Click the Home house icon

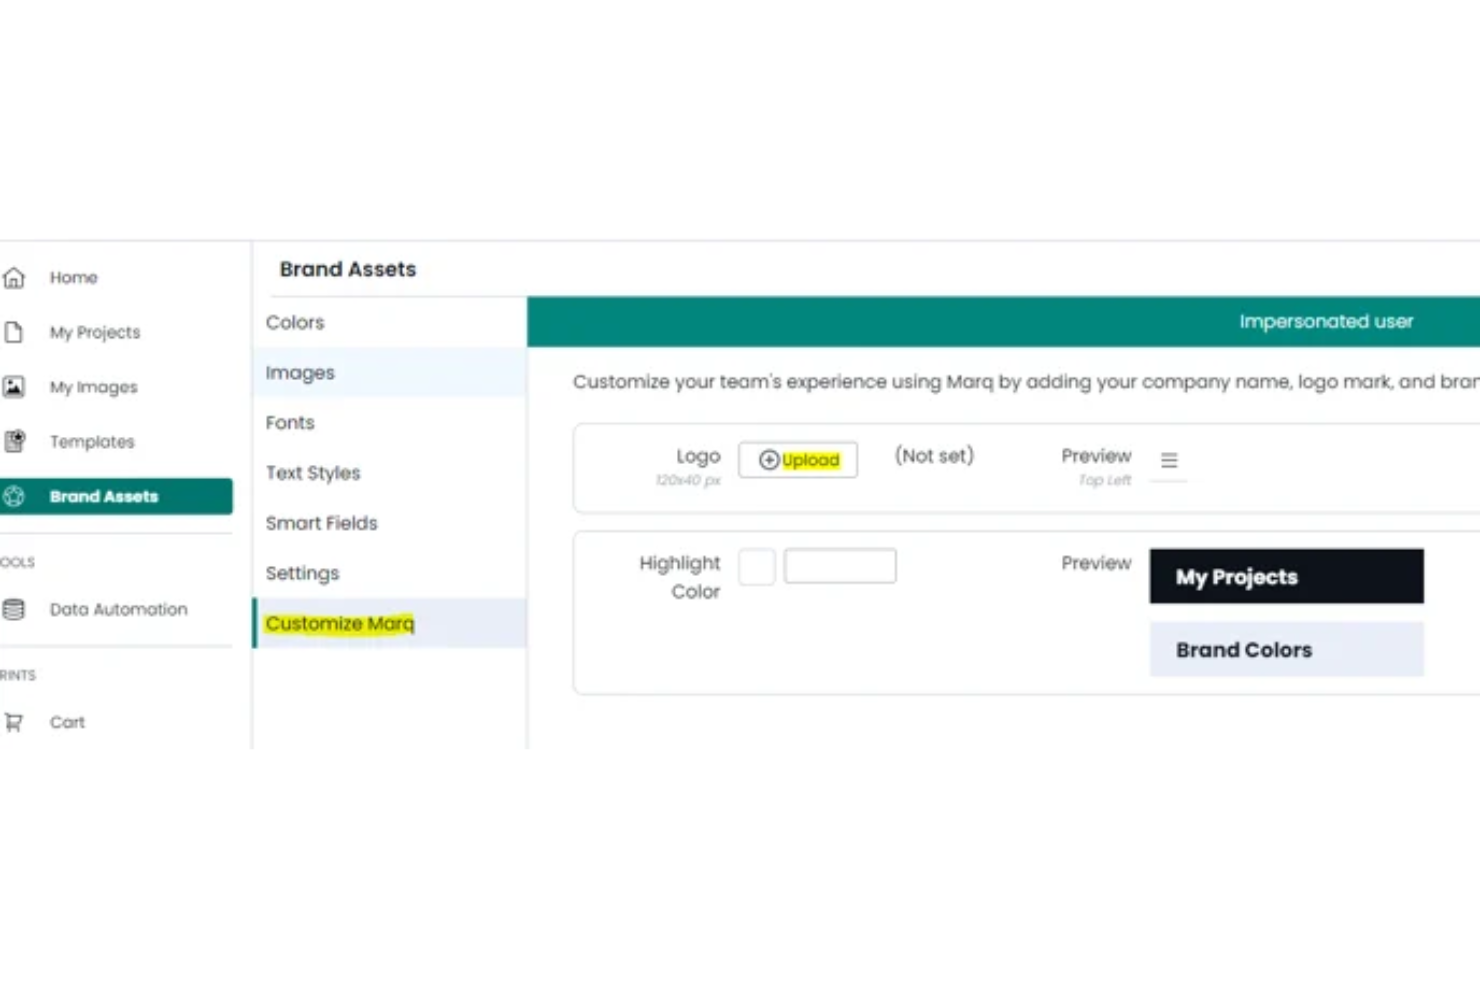click(x=14, y=278)
